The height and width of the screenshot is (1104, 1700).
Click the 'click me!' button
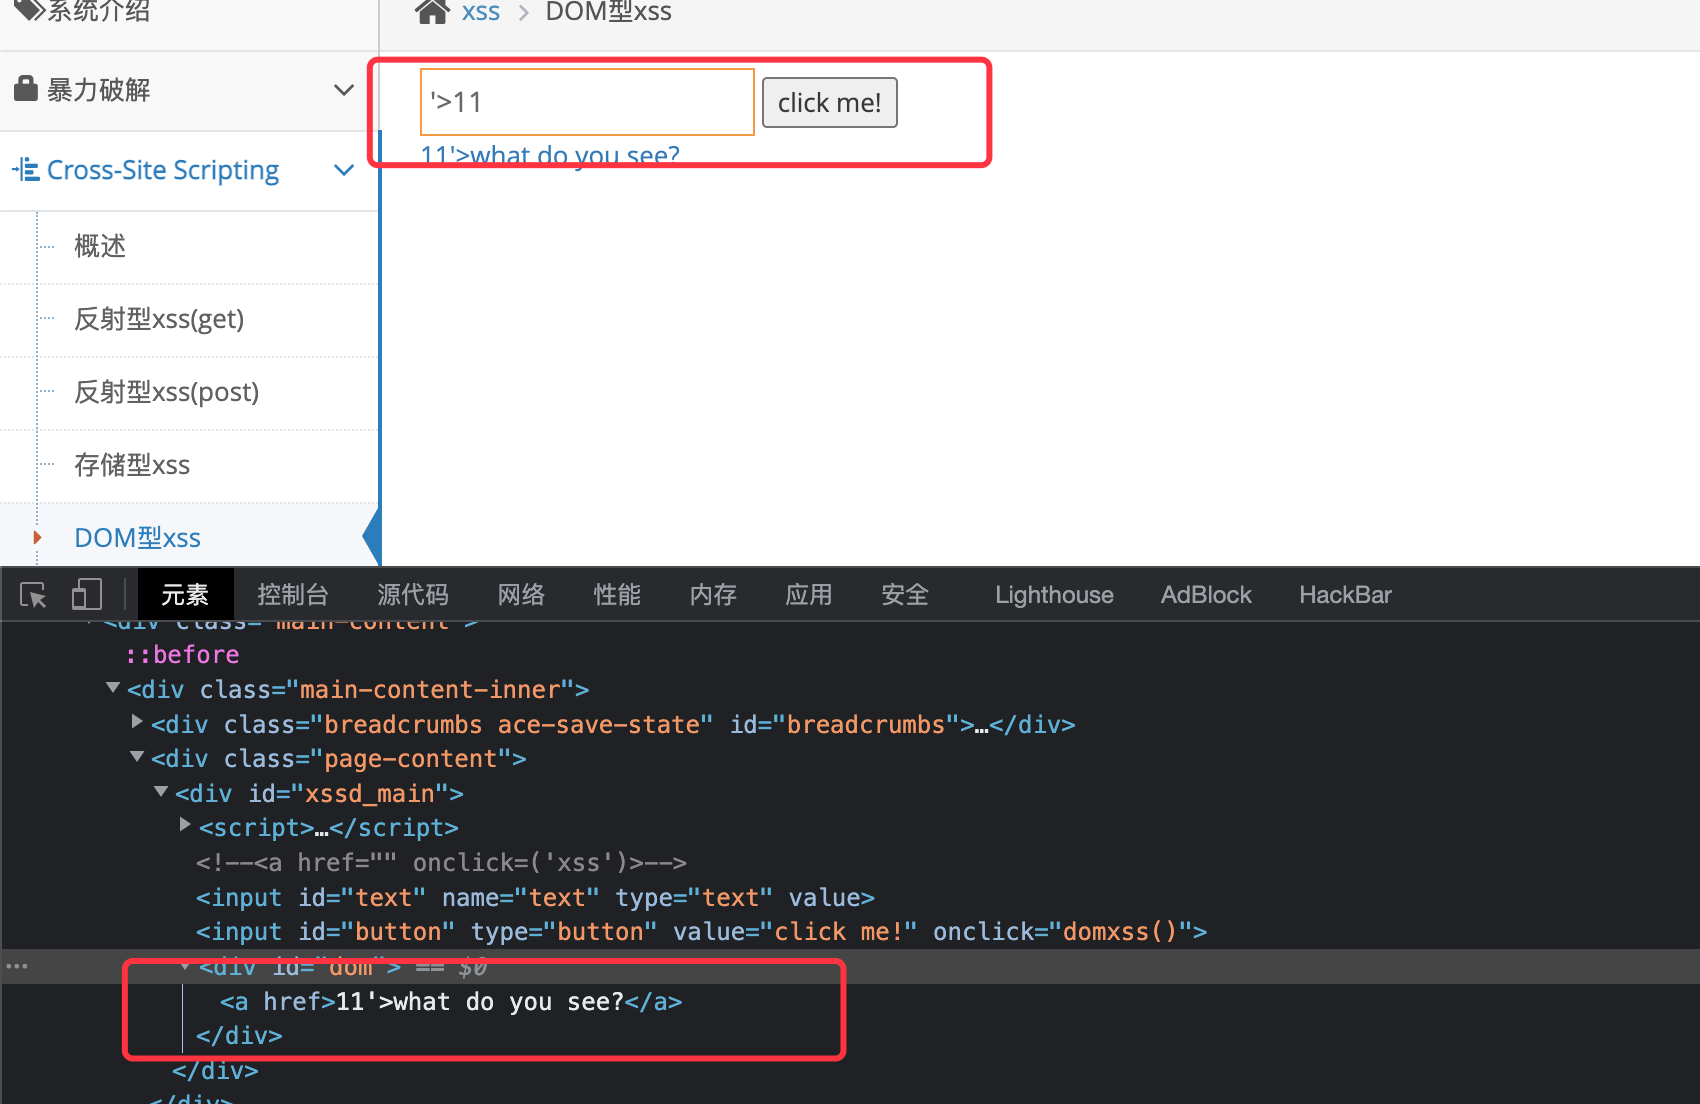pos(830,103)
